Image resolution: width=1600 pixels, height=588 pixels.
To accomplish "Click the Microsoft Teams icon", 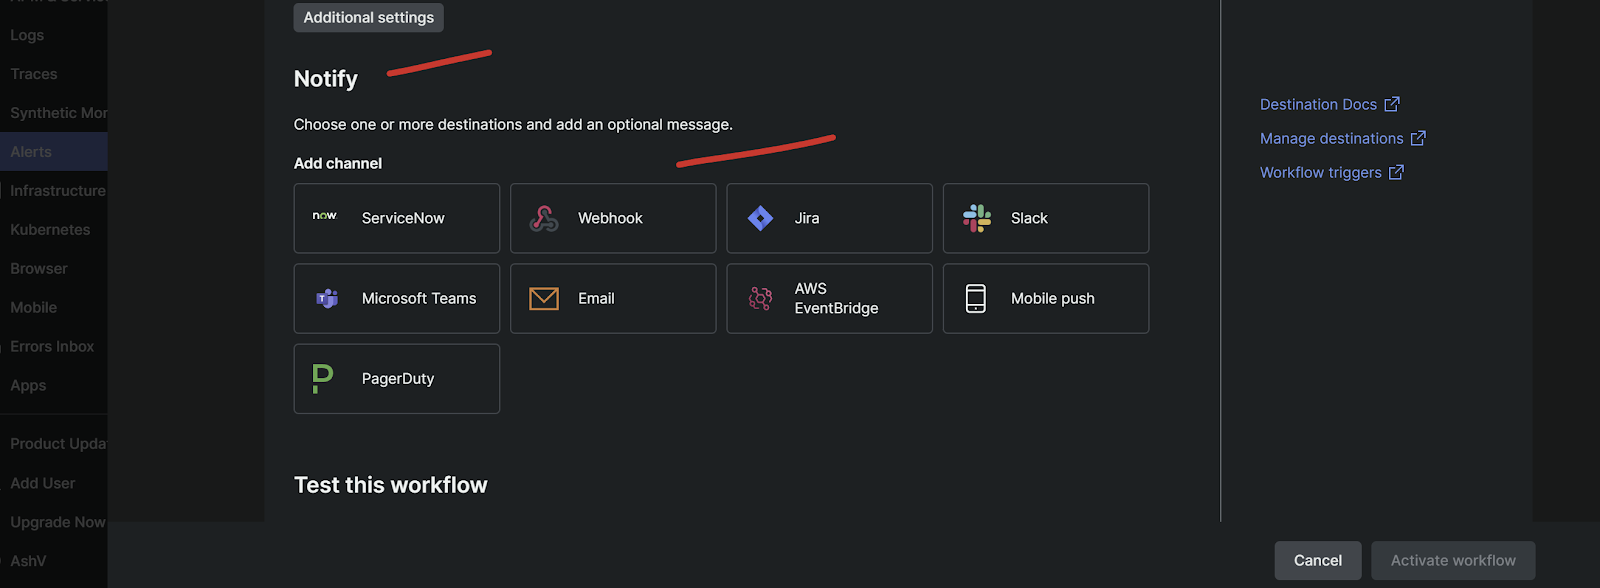I will [327, 298].
